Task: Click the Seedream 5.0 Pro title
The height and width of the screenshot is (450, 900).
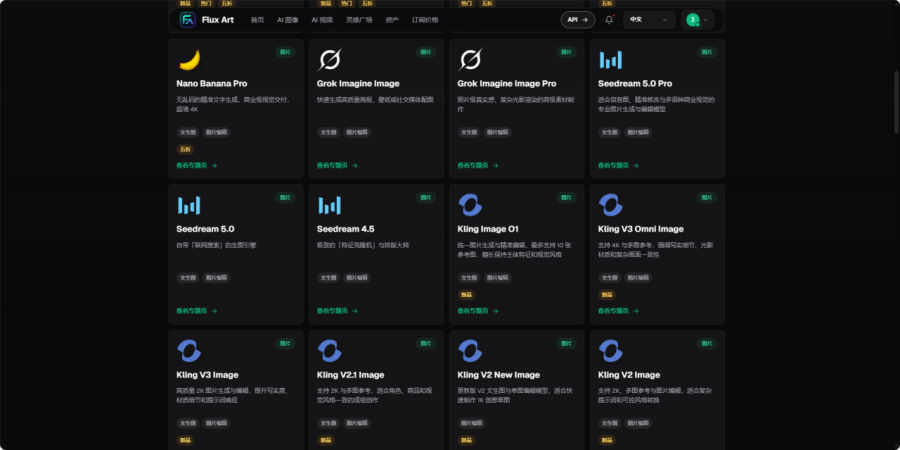Action: (635, 84)
